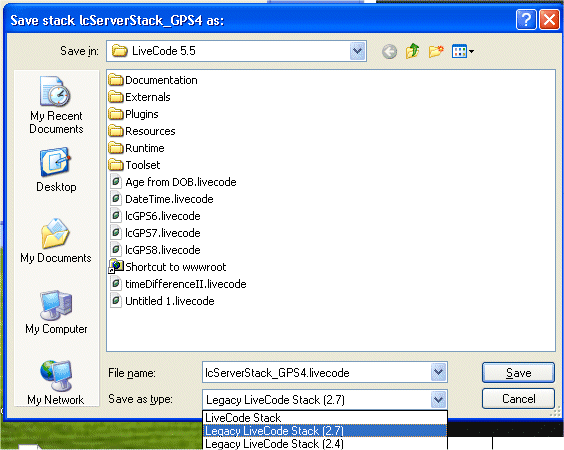Select the Documentation folder icon
Image resolution: width=564 pixels, height=450 pixels.
click(116, 79)
